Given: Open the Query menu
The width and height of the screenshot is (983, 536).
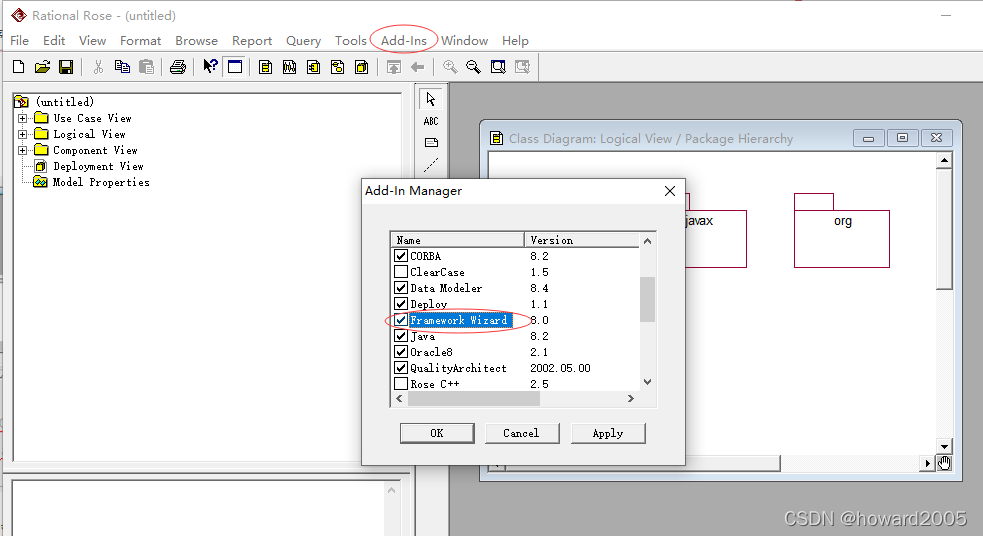Looking at the screenshot, I should pos(303,41).
